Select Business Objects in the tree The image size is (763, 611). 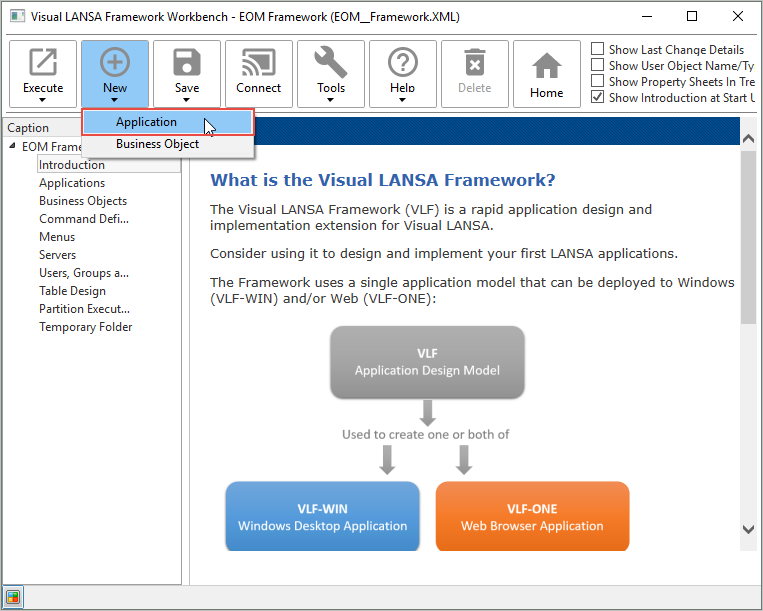point(83,201)
